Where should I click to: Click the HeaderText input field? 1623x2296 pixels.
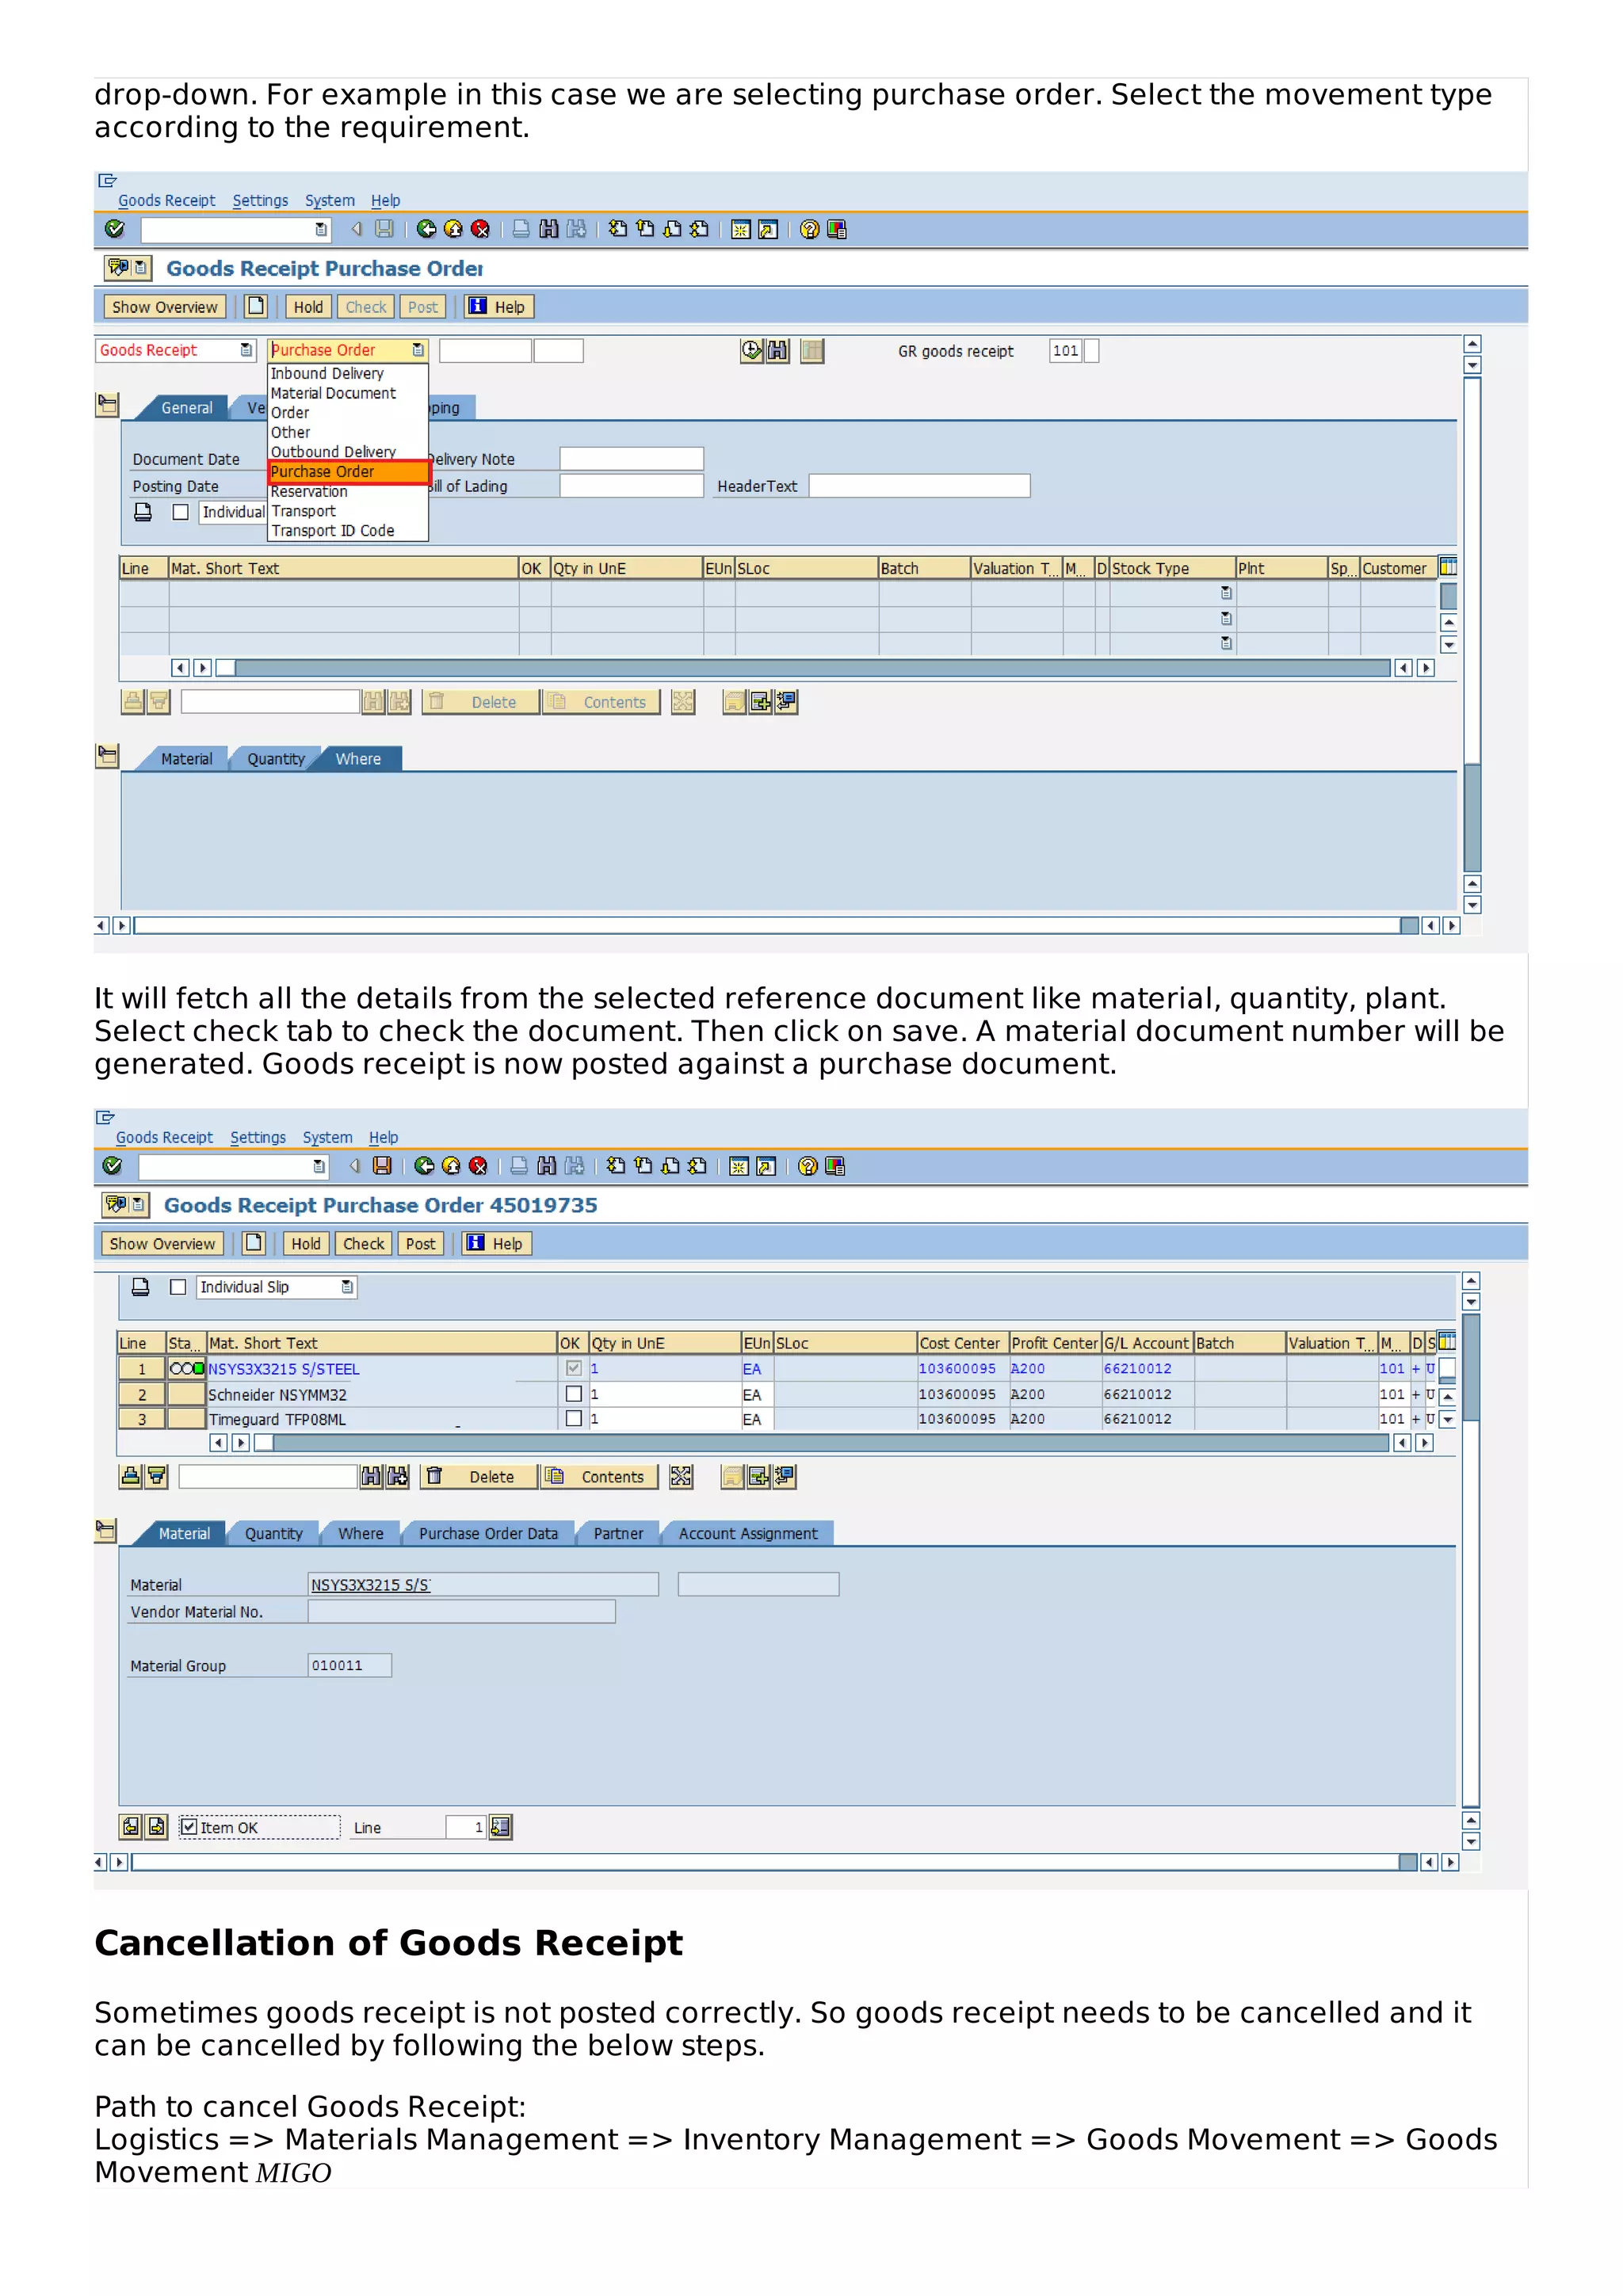click(919, 485)
